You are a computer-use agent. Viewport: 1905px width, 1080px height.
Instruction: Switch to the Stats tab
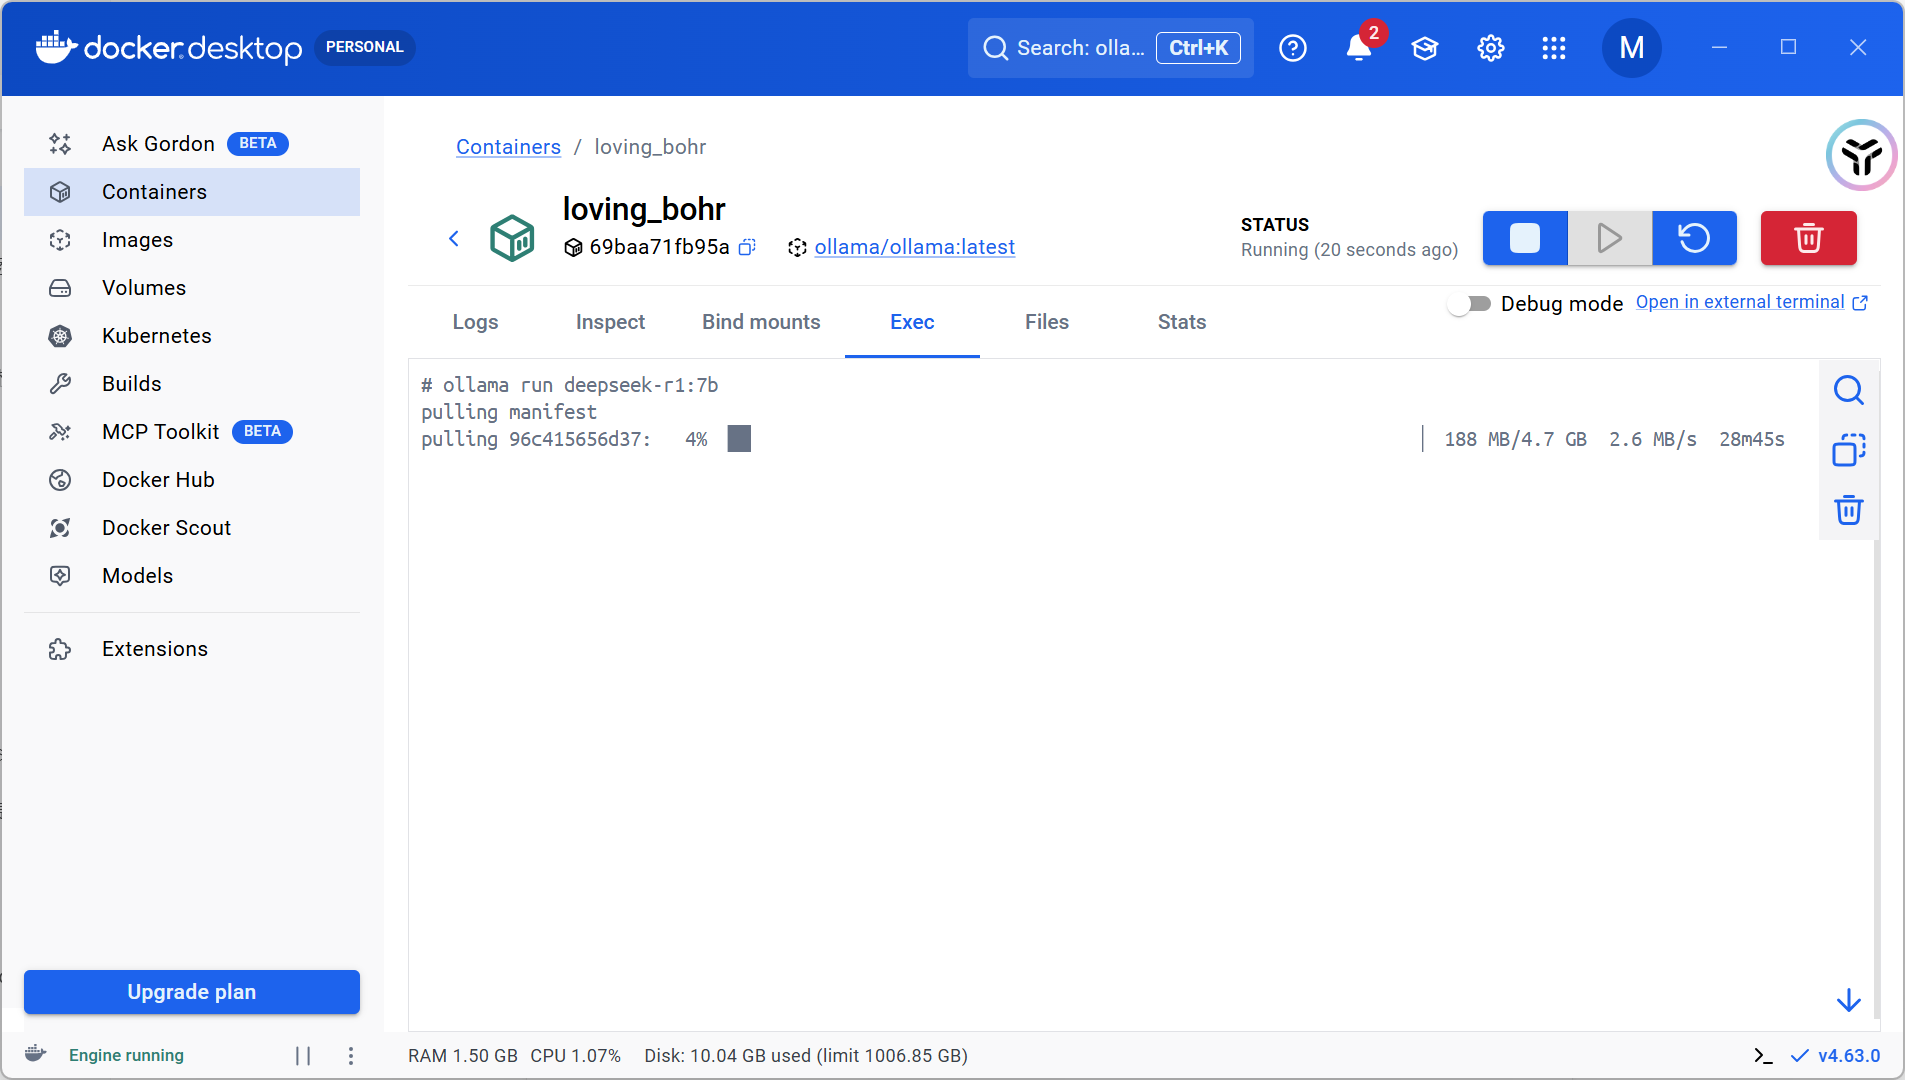[1182, 322]
